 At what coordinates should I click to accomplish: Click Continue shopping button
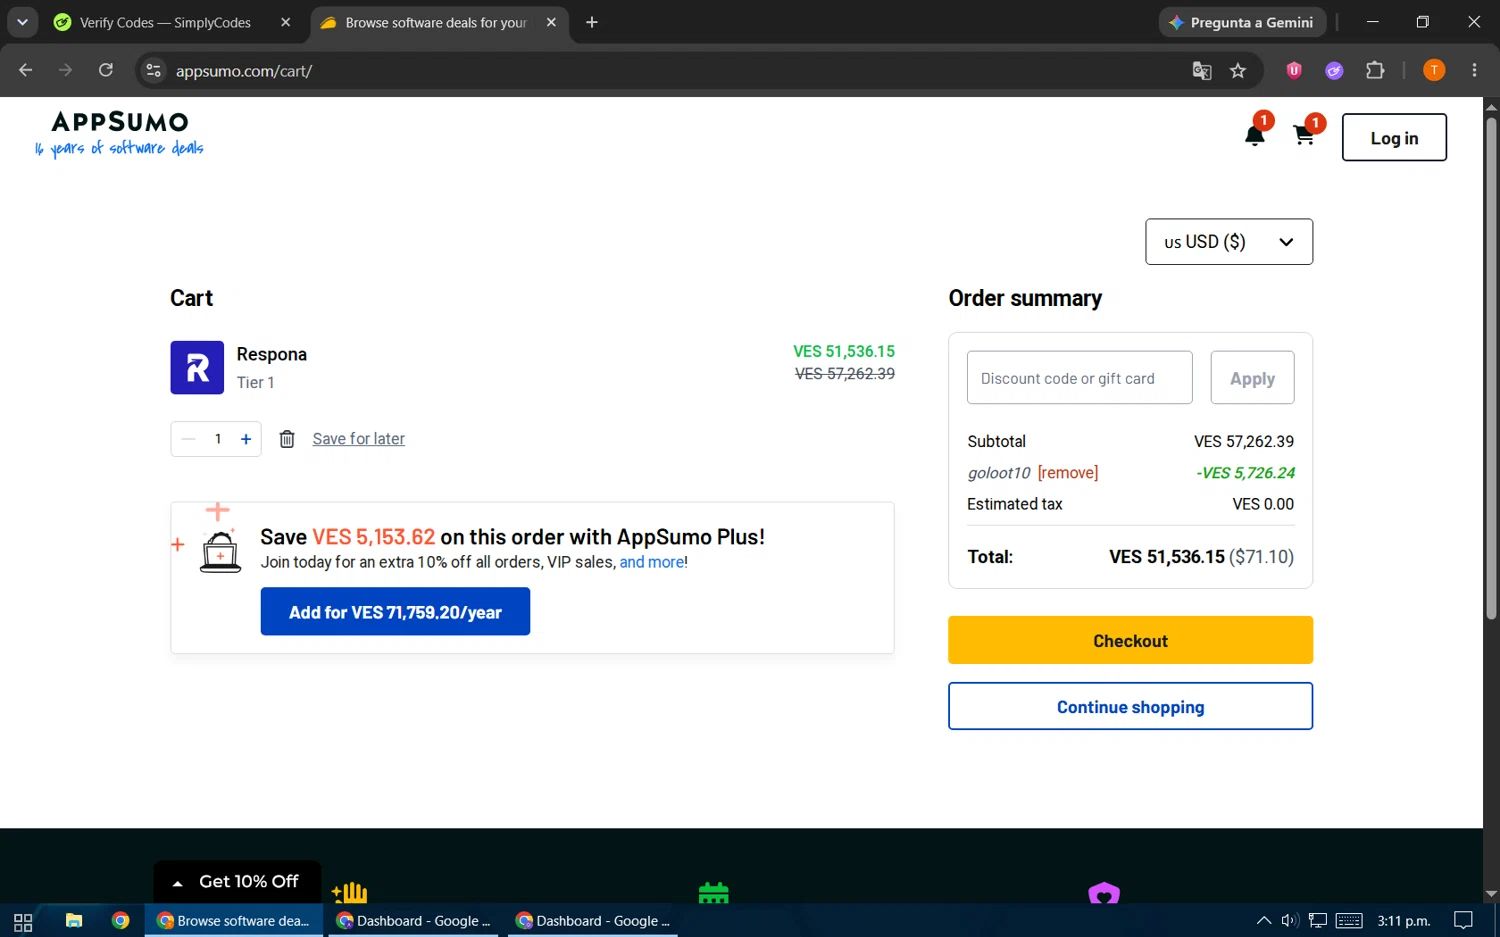tap(1130, 706)
